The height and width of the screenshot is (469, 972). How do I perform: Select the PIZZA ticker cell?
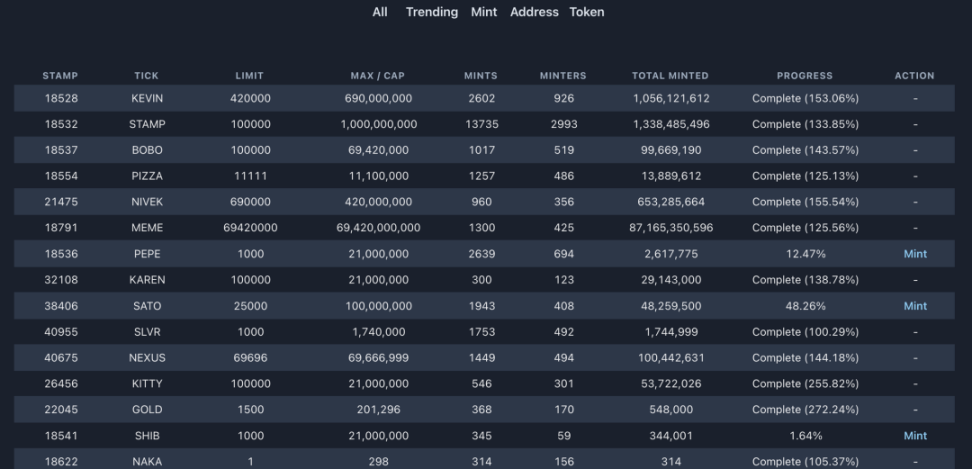(x=146, y=176)
